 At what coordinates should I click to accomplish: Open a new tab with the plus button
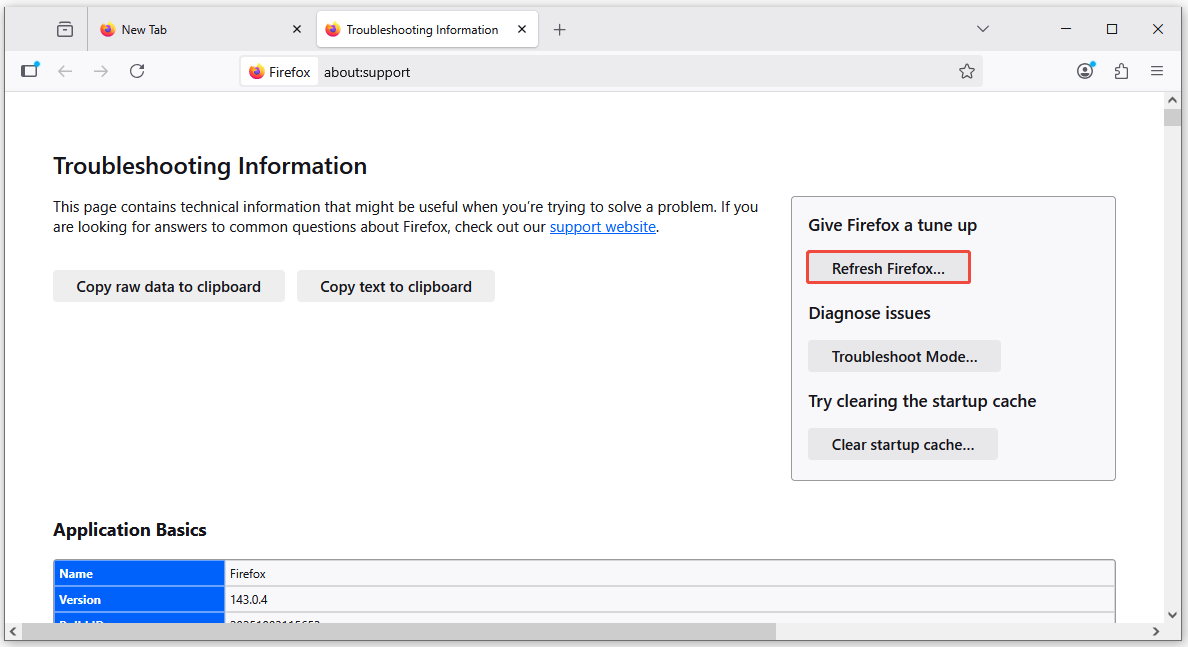559,29
